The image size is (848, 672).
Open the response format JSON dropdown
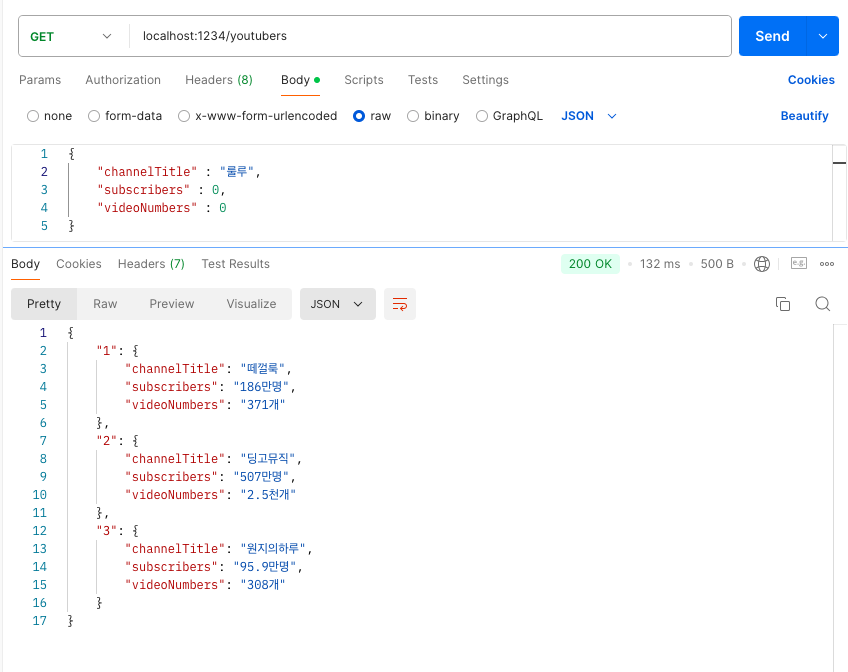coord(337,304)
